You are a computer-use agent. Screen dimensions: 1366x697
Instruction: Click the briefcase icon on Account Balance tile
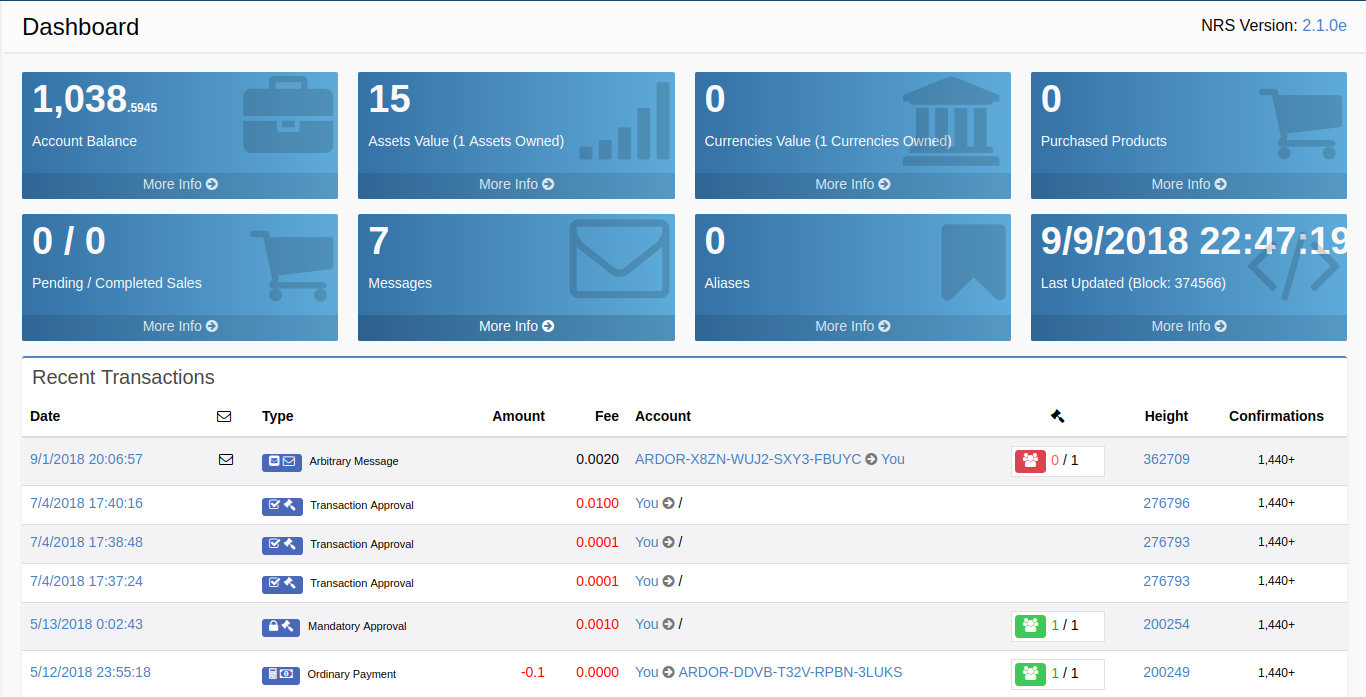(x=288, y=119)
